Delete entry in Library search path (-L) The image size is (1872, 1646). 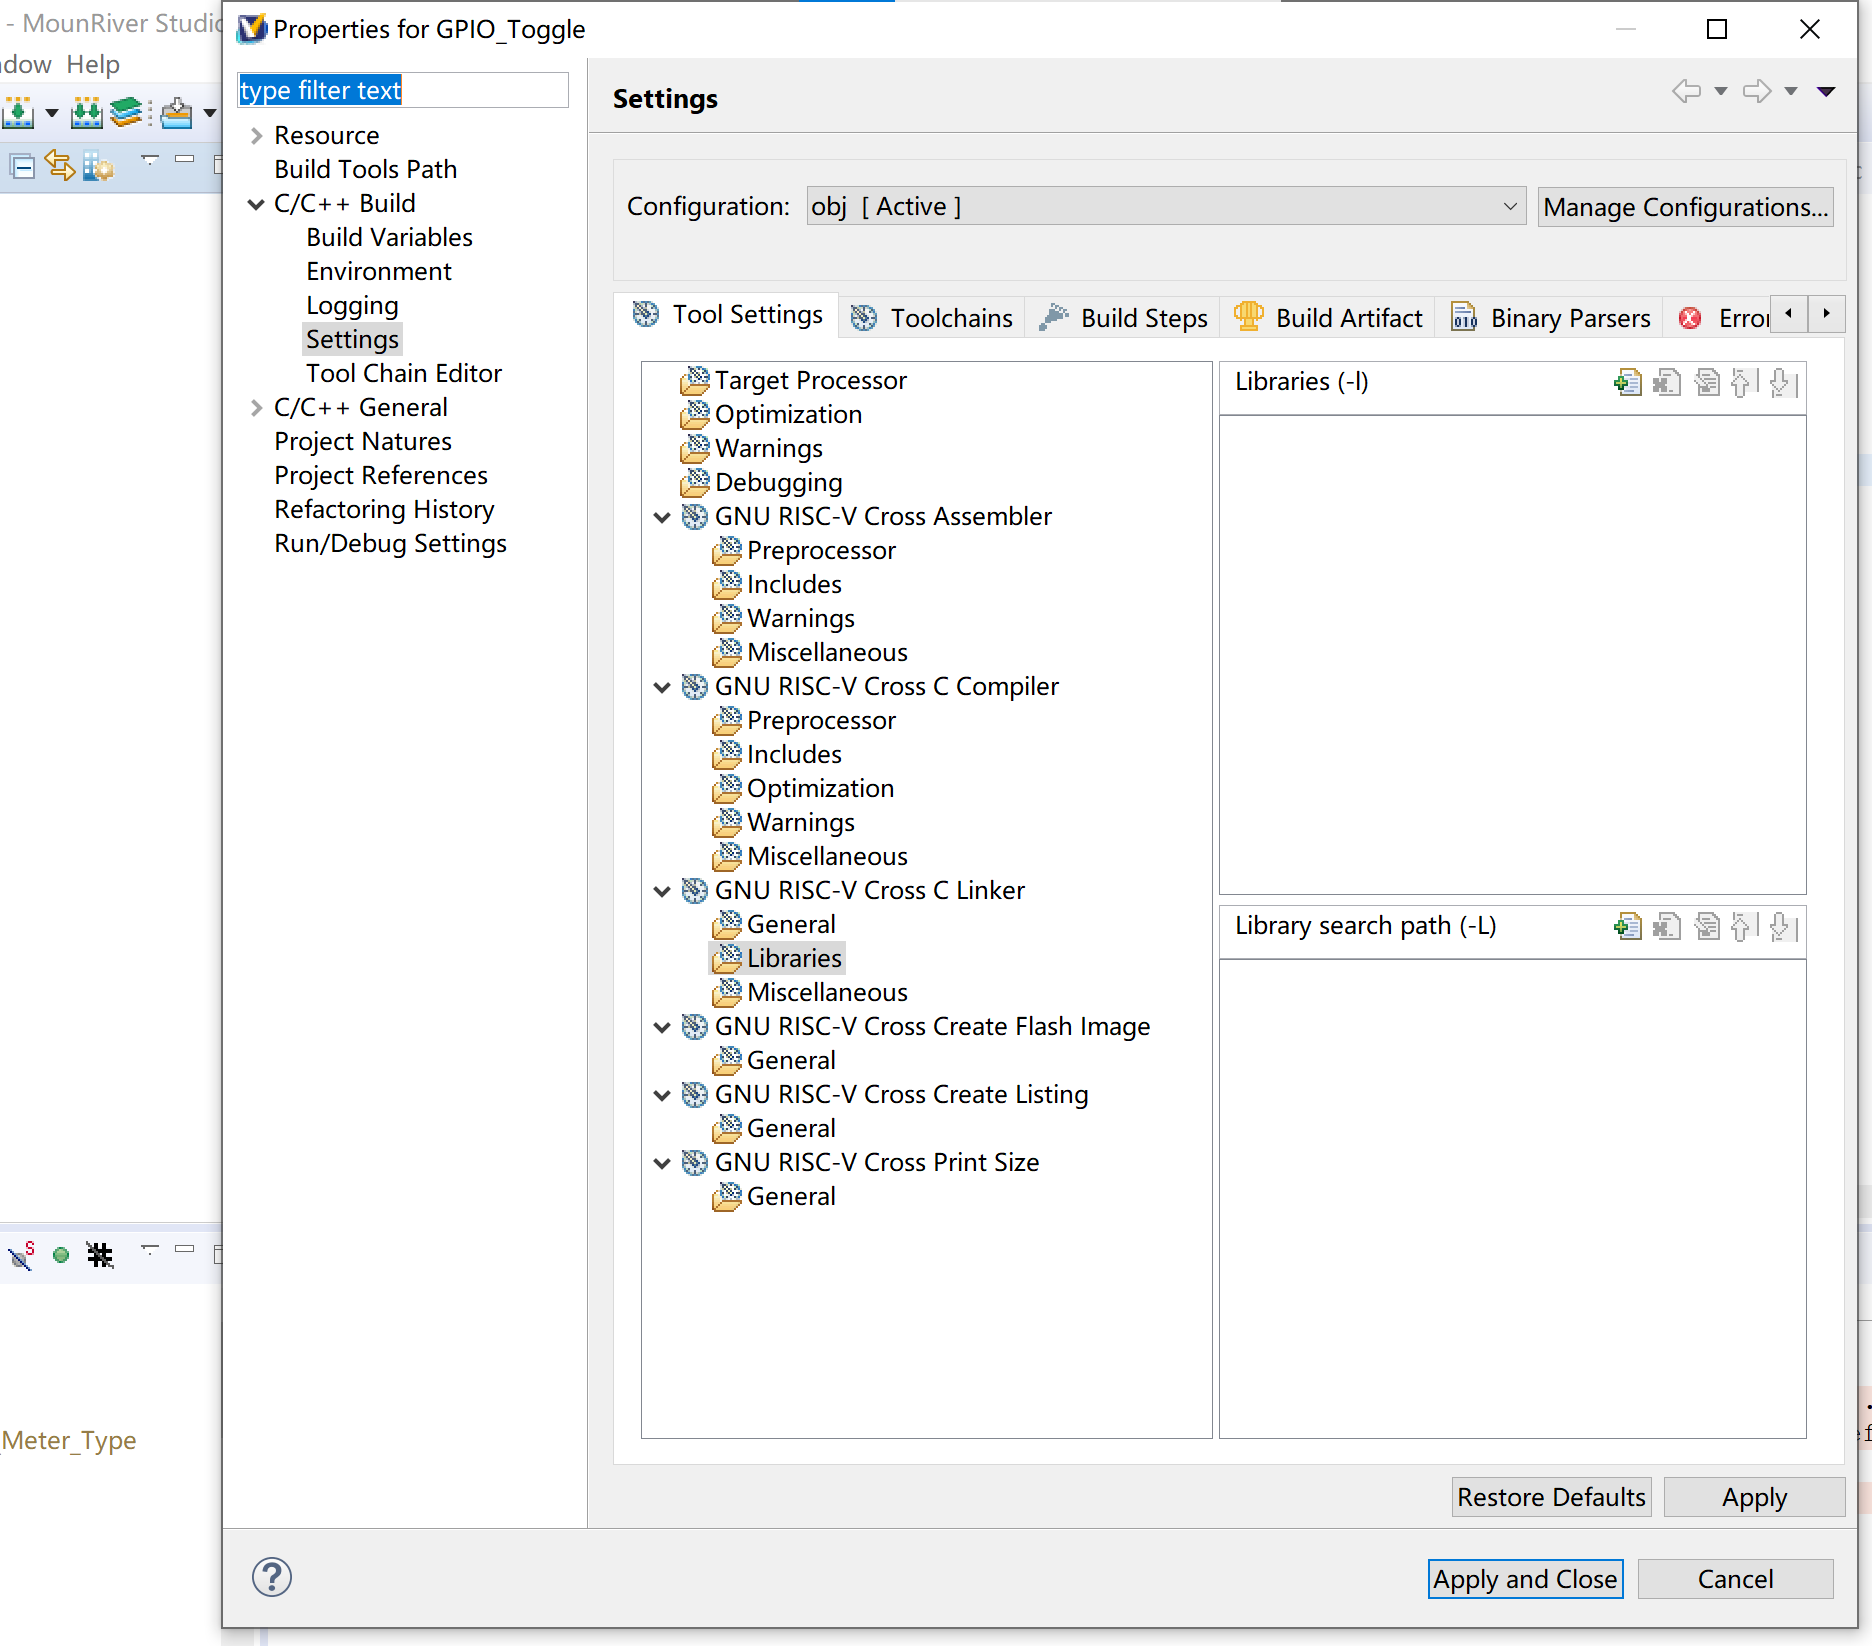click(1667, 926)
